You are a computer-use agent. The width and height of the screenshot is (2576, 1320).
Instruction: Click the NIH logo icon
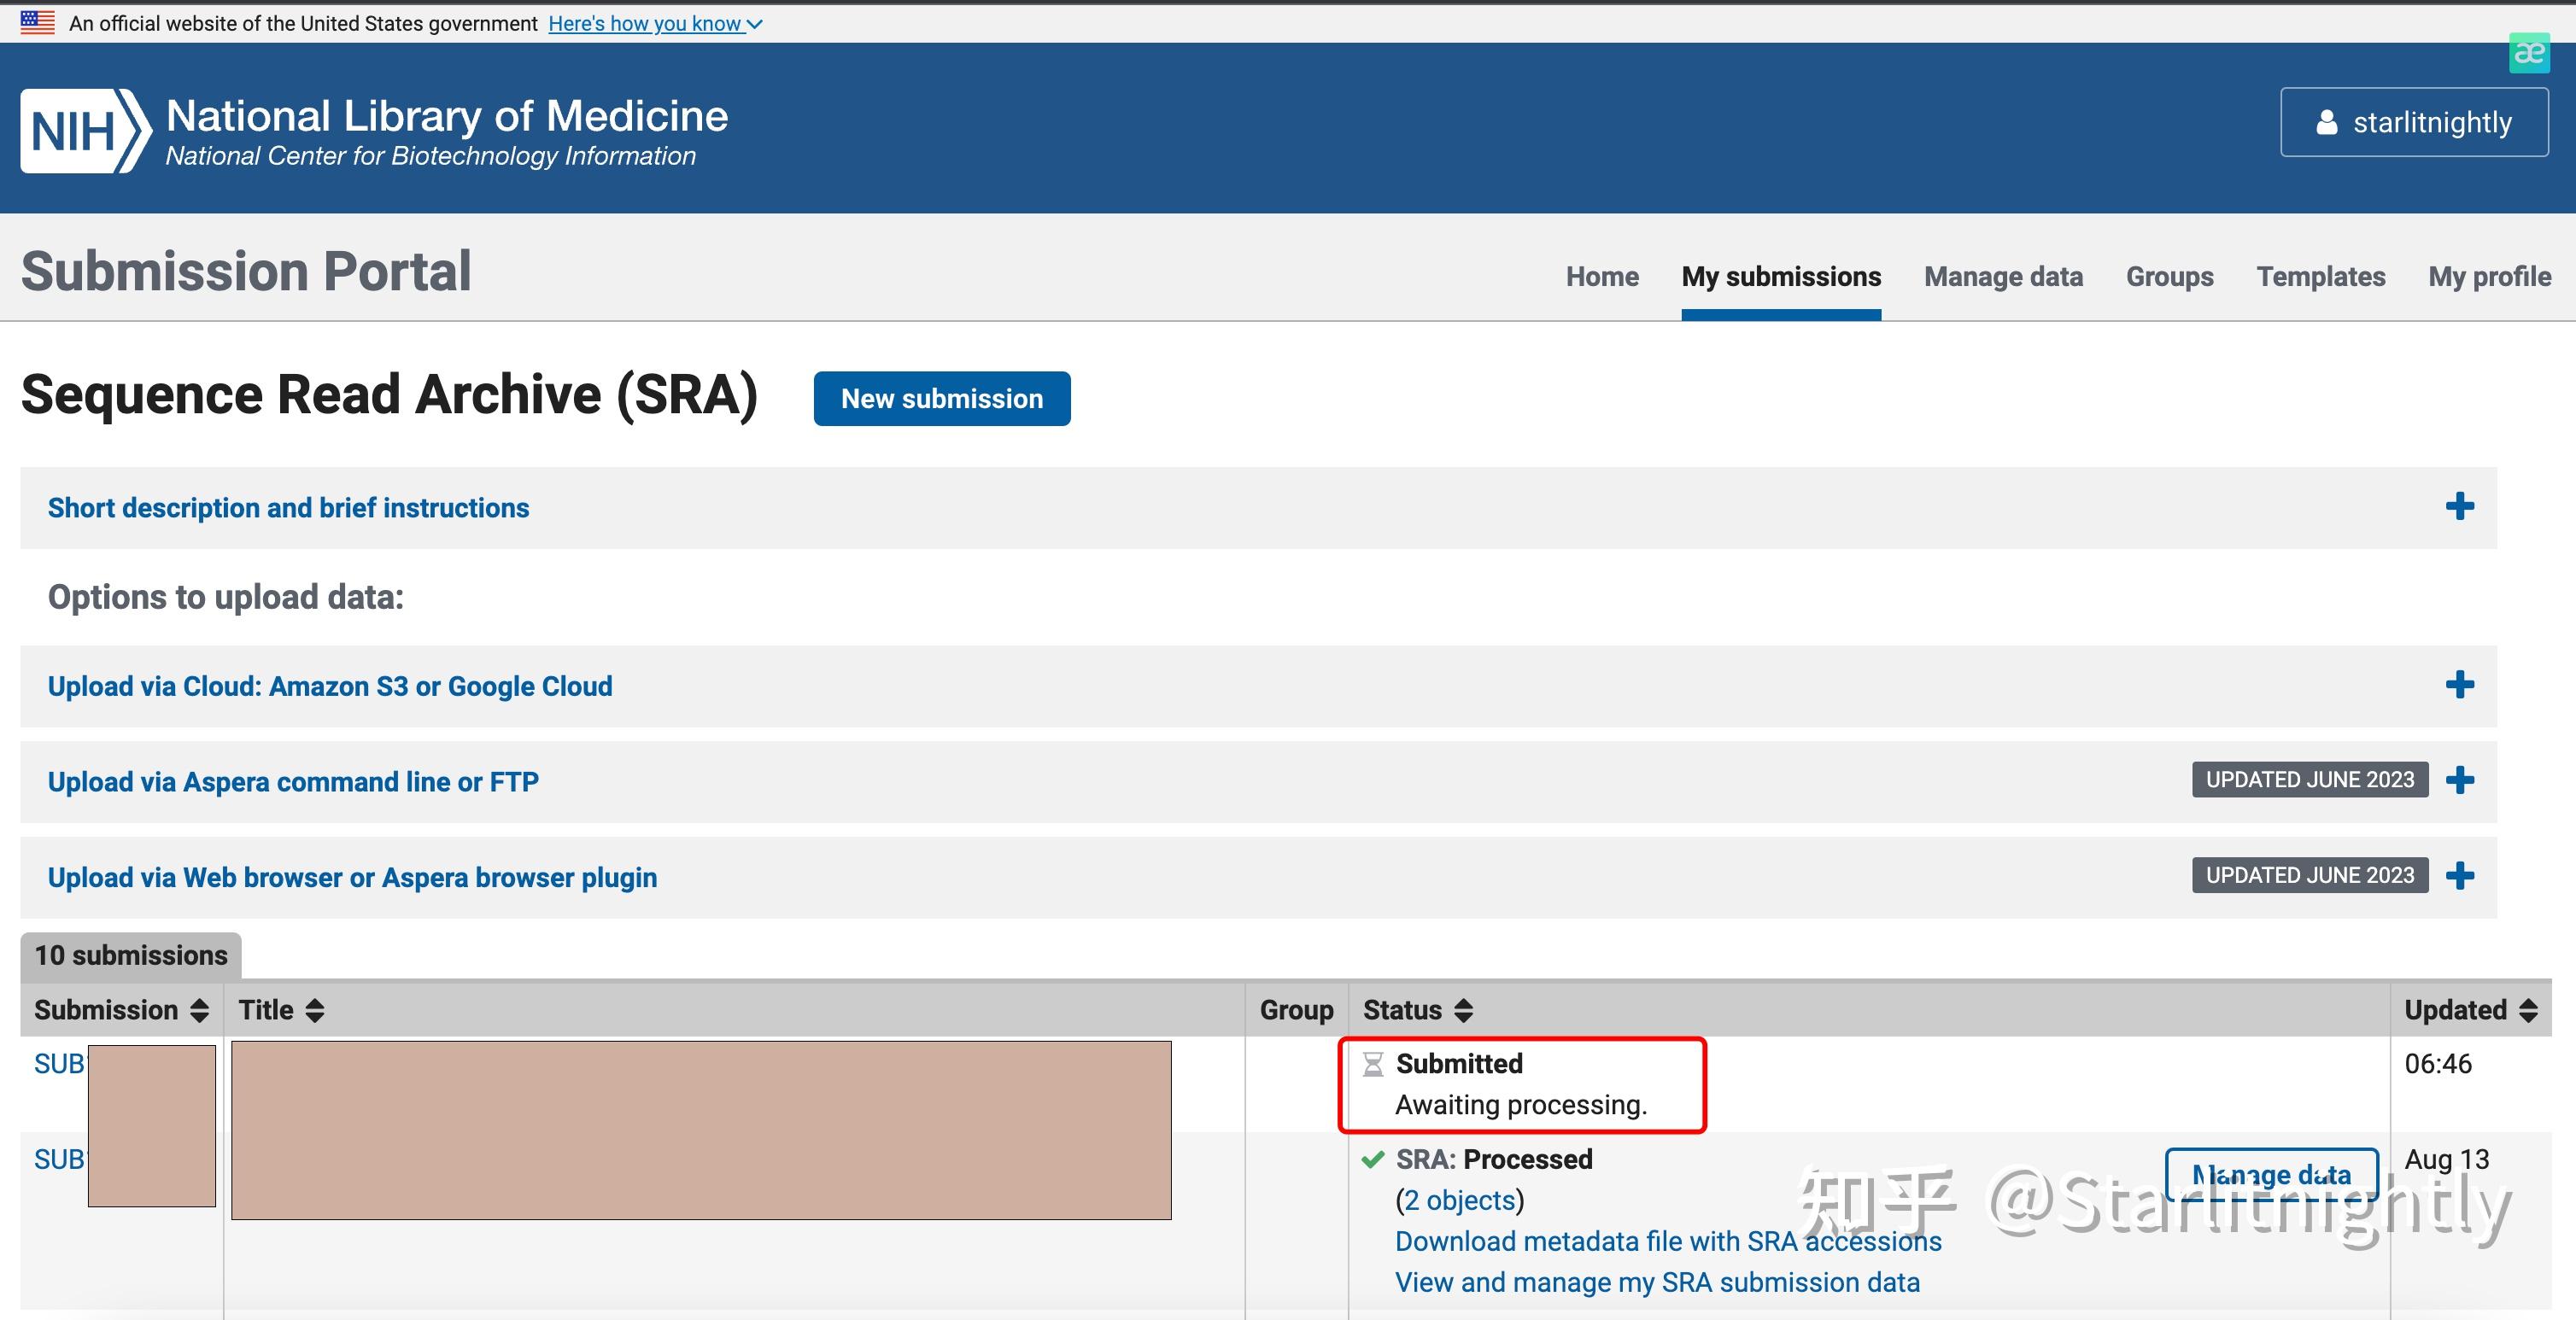coord(85,131)
